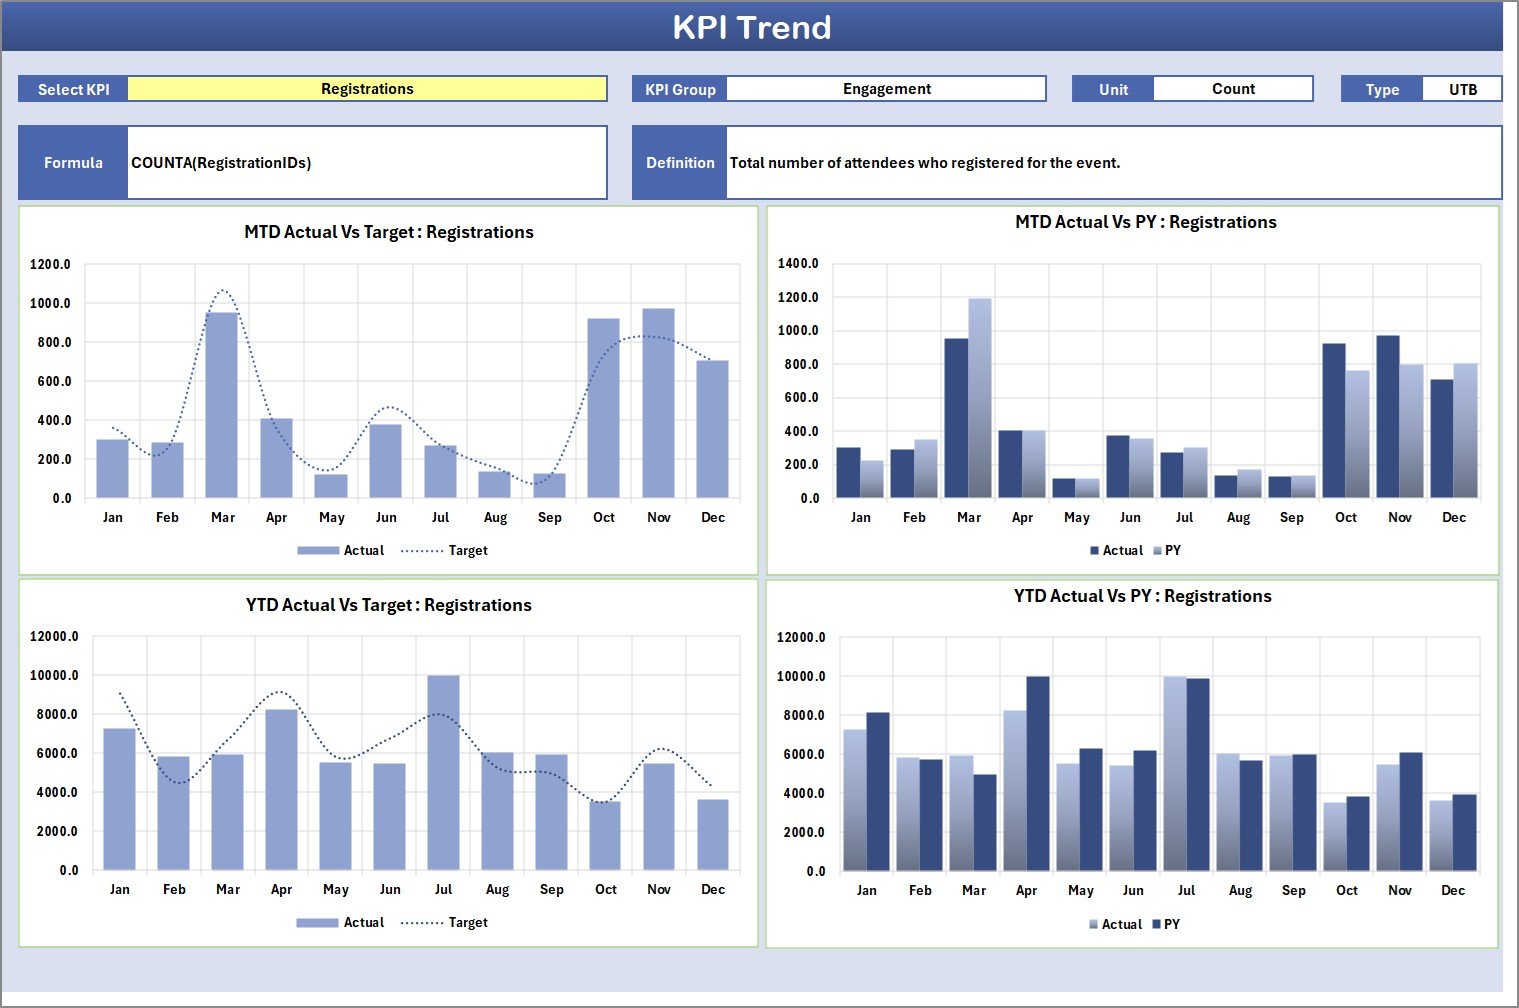Image resolution: width=1519 pixels, height=1008 pixels.
Task: Select the Target dotted legend entry
Action: click(460, 550)
